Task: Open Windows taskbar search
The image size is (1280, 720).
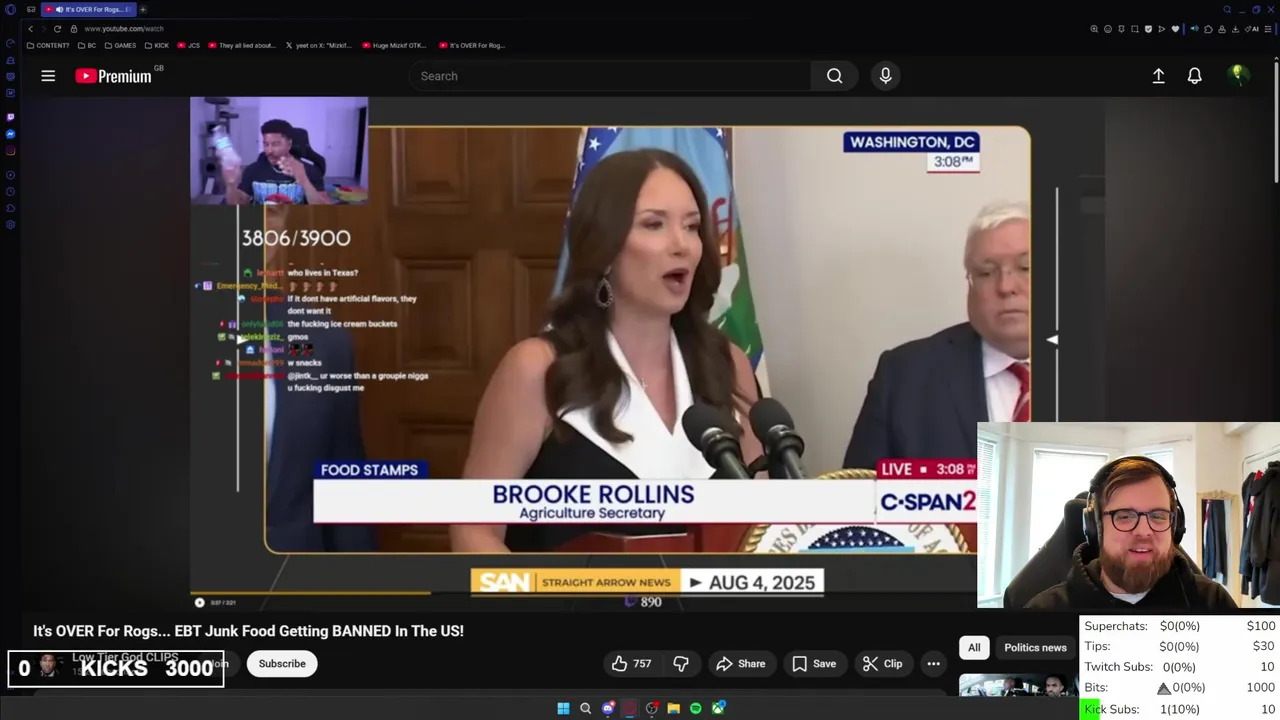Action: tap(586, 709)
